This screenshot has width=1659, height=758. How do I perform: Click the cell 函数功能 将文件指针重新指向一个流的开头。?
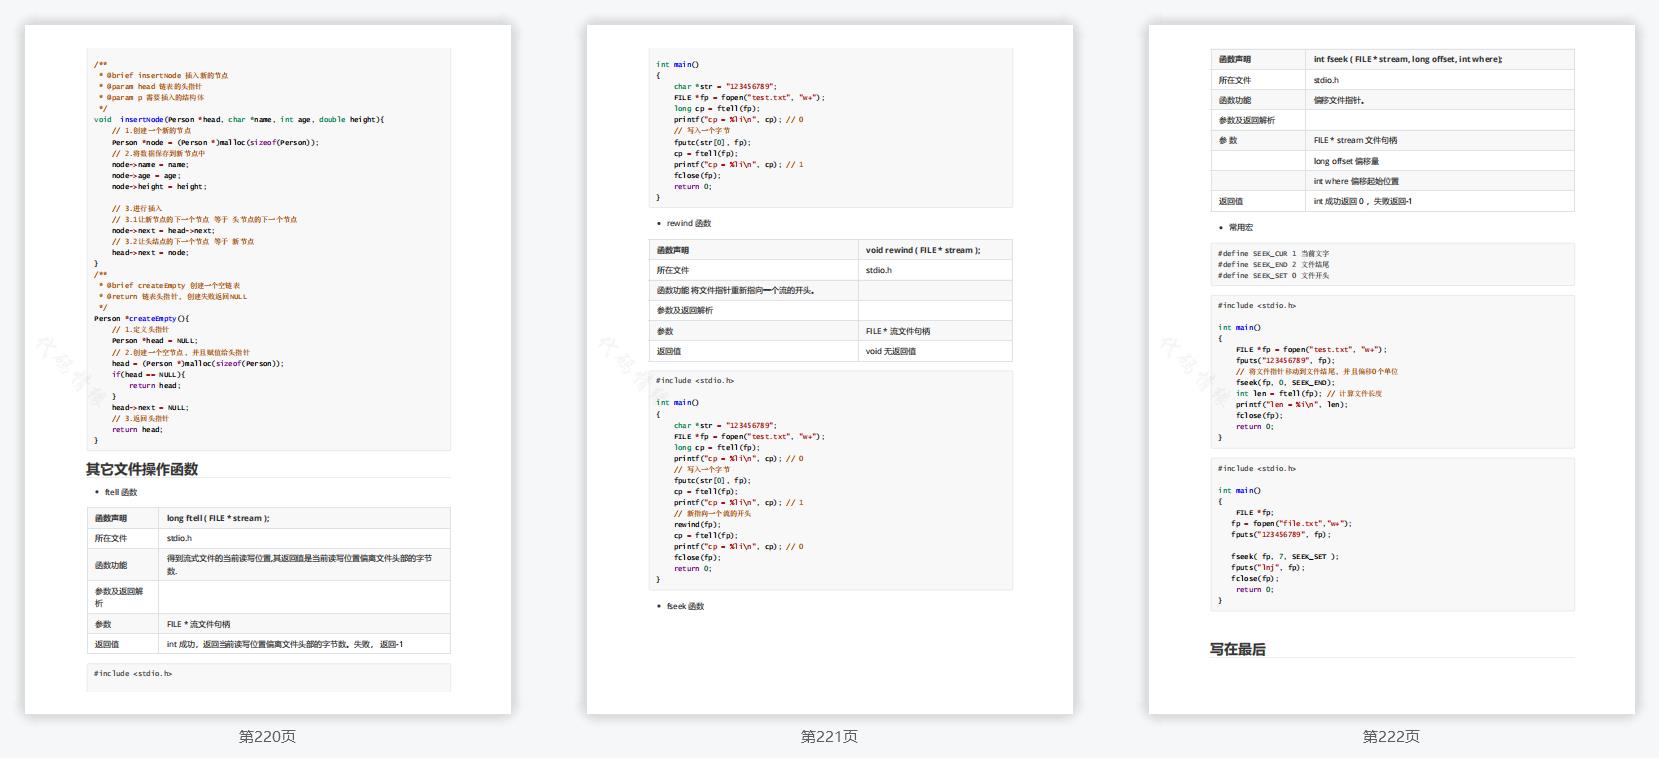(x=754, y=290)
